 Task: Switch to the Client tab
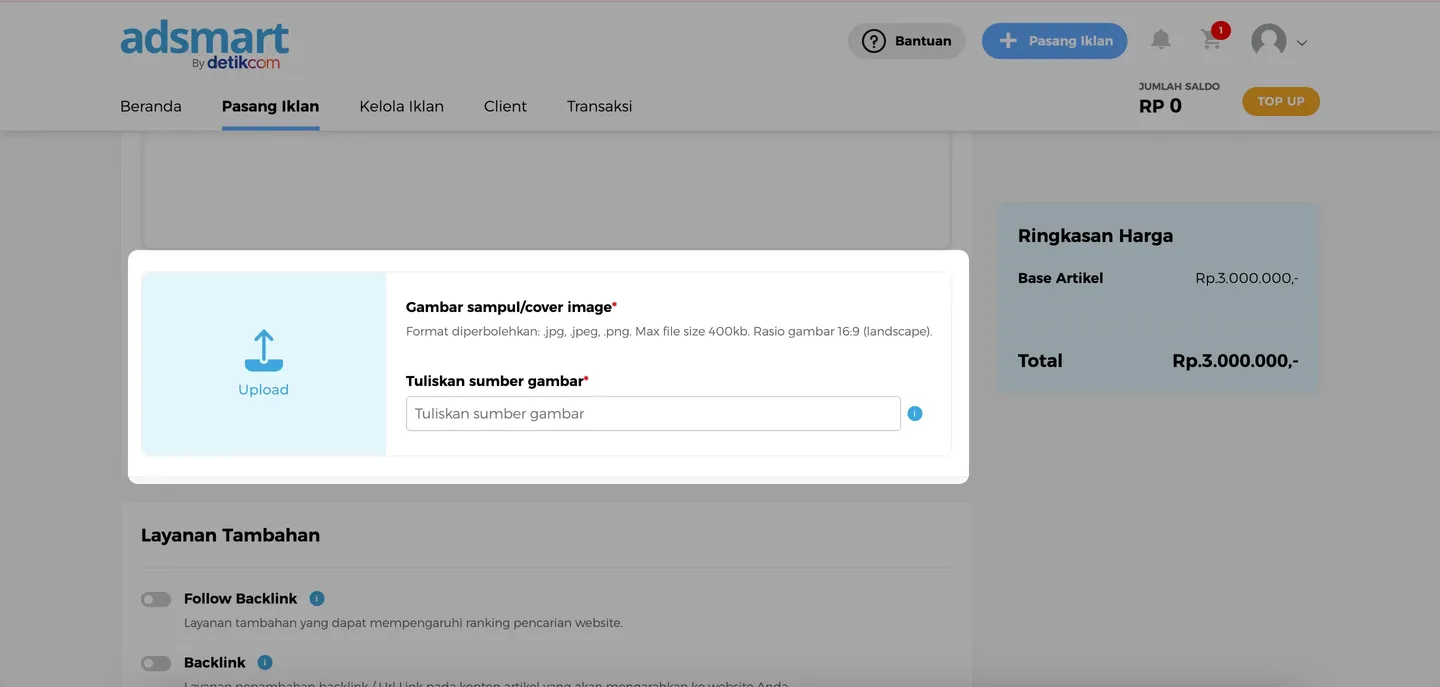[505, 106]
